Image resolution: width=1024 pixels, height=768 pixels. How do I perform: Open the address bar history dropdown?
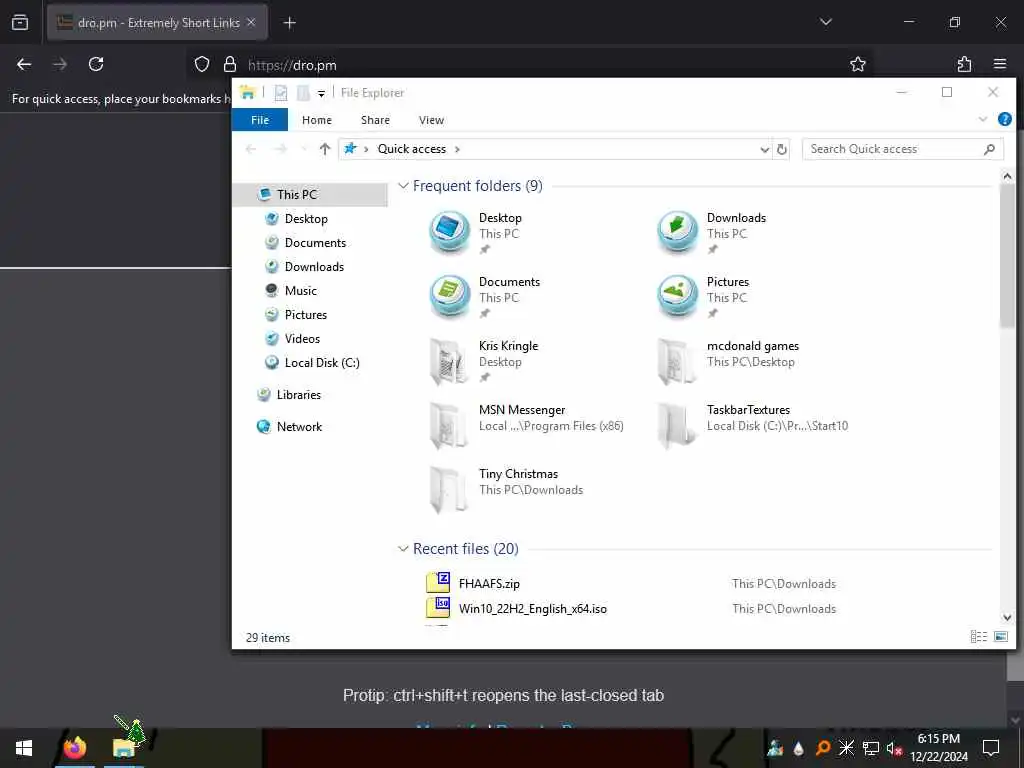pos(765,150)
